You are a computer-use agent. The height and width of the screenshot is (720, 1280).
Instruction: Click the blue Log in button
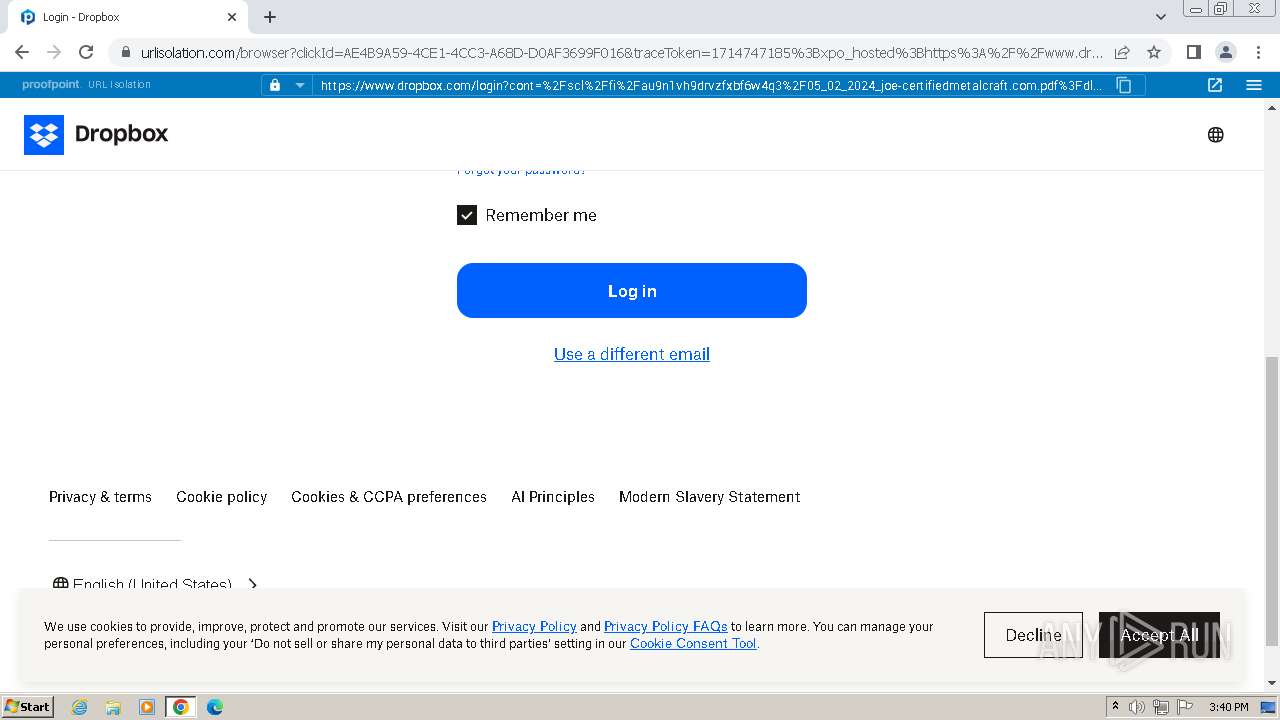632,291
